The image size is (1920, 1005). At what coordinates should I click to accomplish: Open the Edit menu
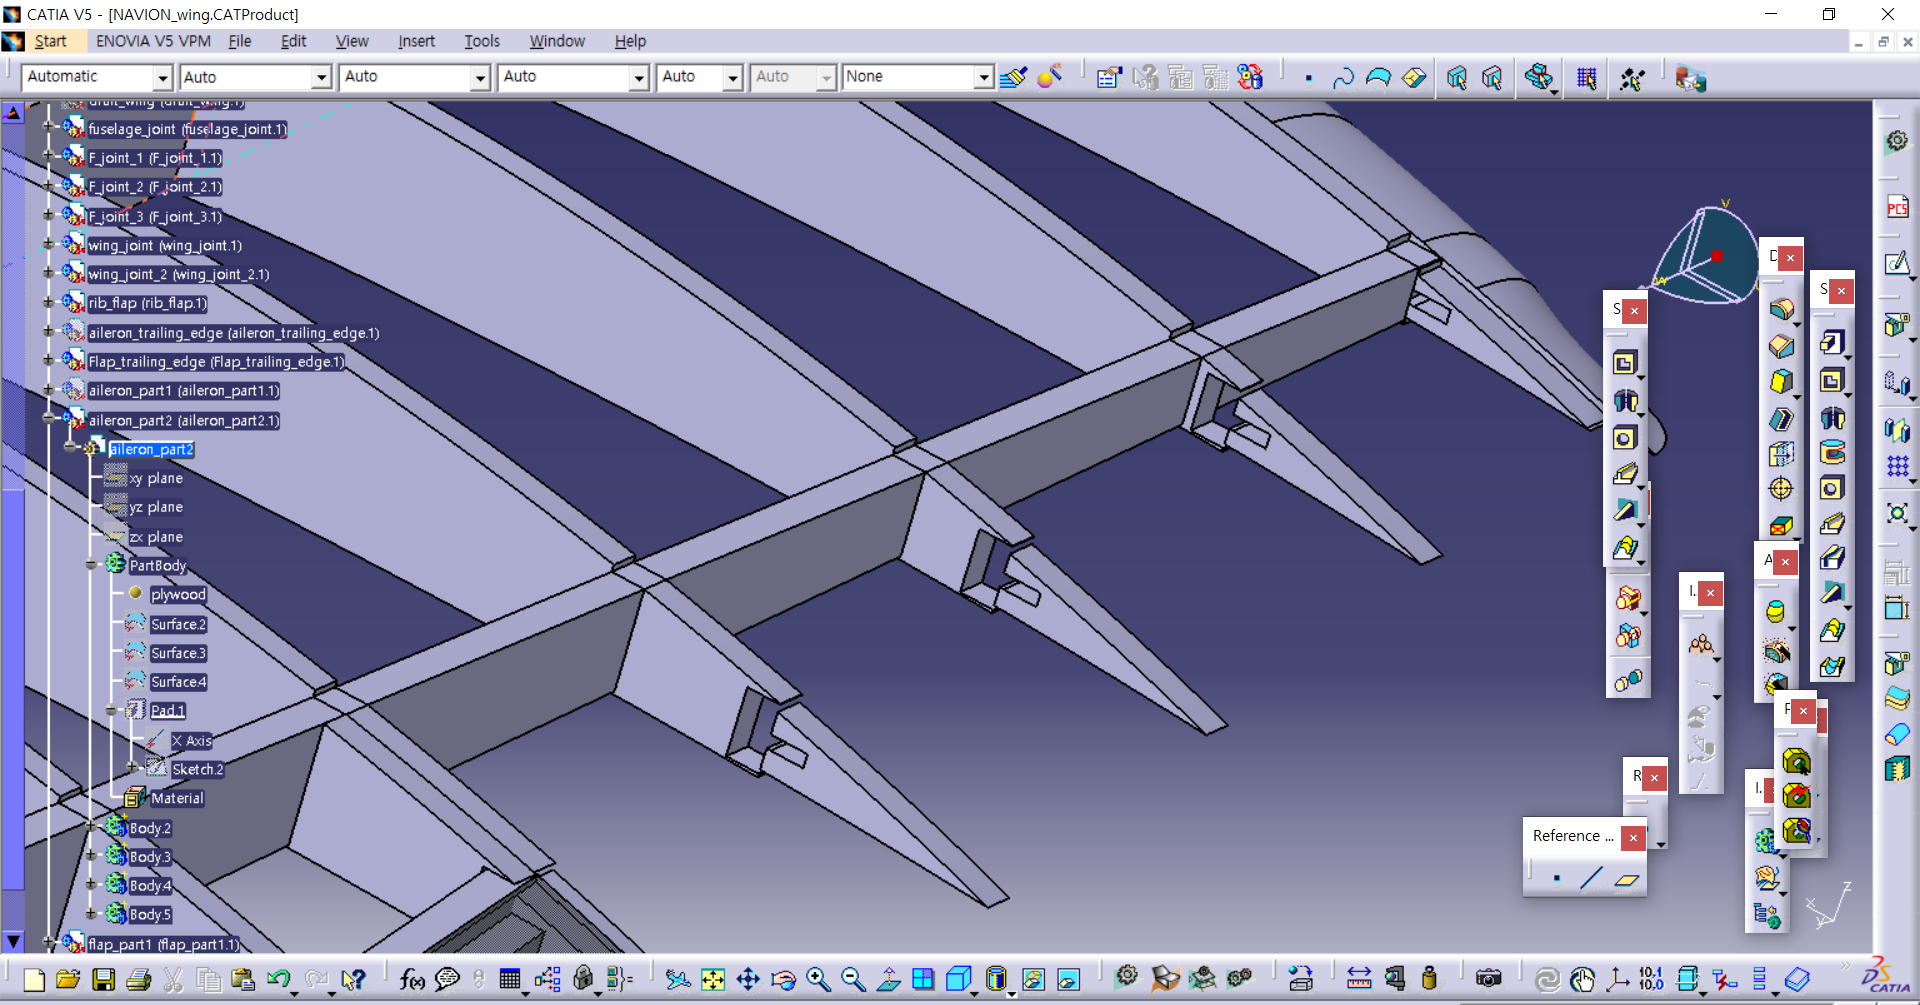click(293, 41)
